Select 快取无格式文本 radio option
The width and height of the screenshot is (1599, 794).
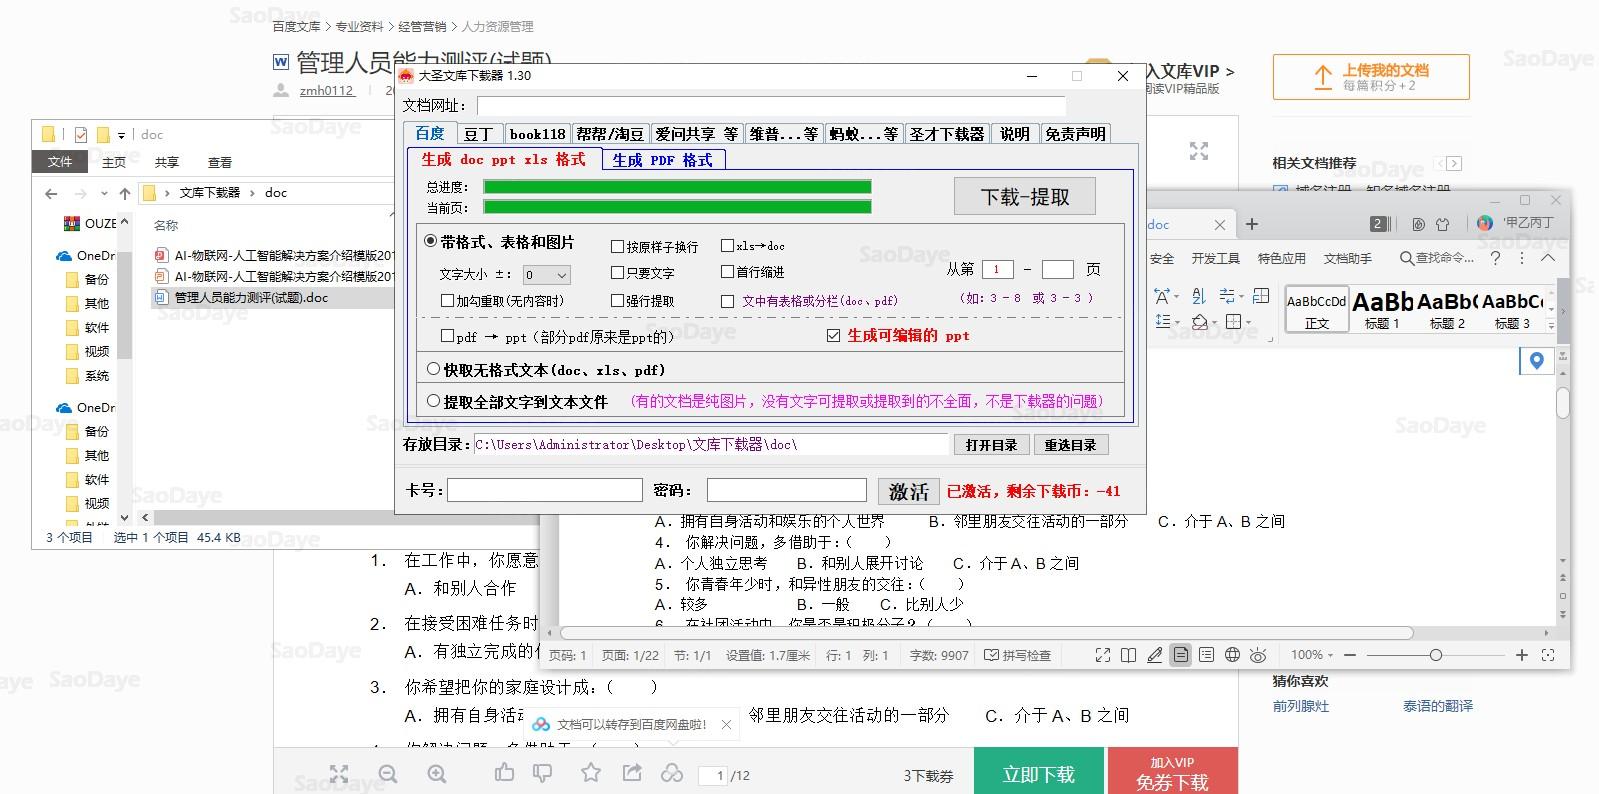tap(433, 369)
